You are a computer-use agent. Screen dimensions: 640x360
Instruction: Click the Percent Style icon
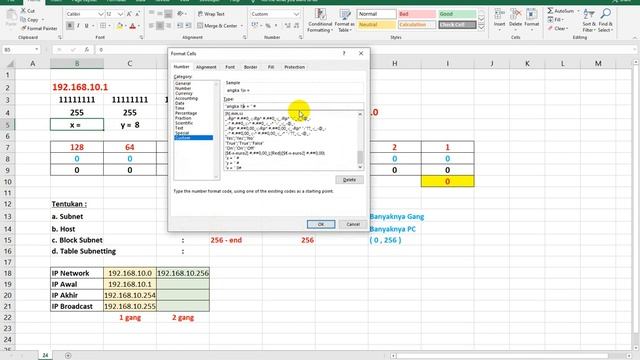pyautogui.click(x=268, y=26)
